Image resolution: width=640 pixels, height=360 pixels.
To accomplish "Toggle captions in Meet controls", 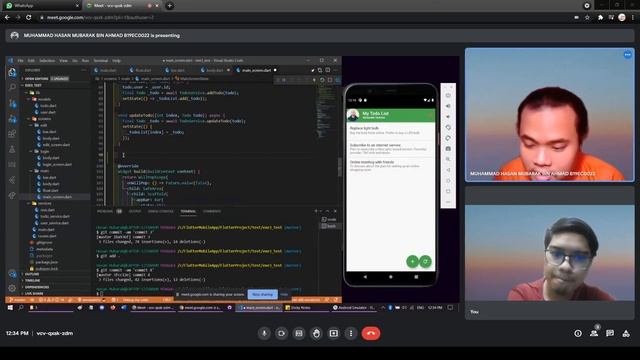I will 299,333.
